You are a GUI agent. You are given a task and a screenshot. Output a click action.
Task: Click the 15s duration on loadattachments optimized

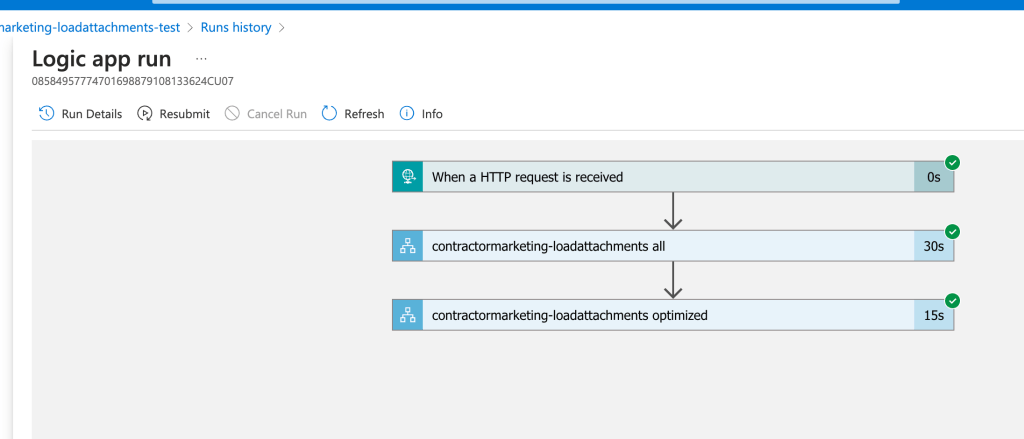(934, 316)
